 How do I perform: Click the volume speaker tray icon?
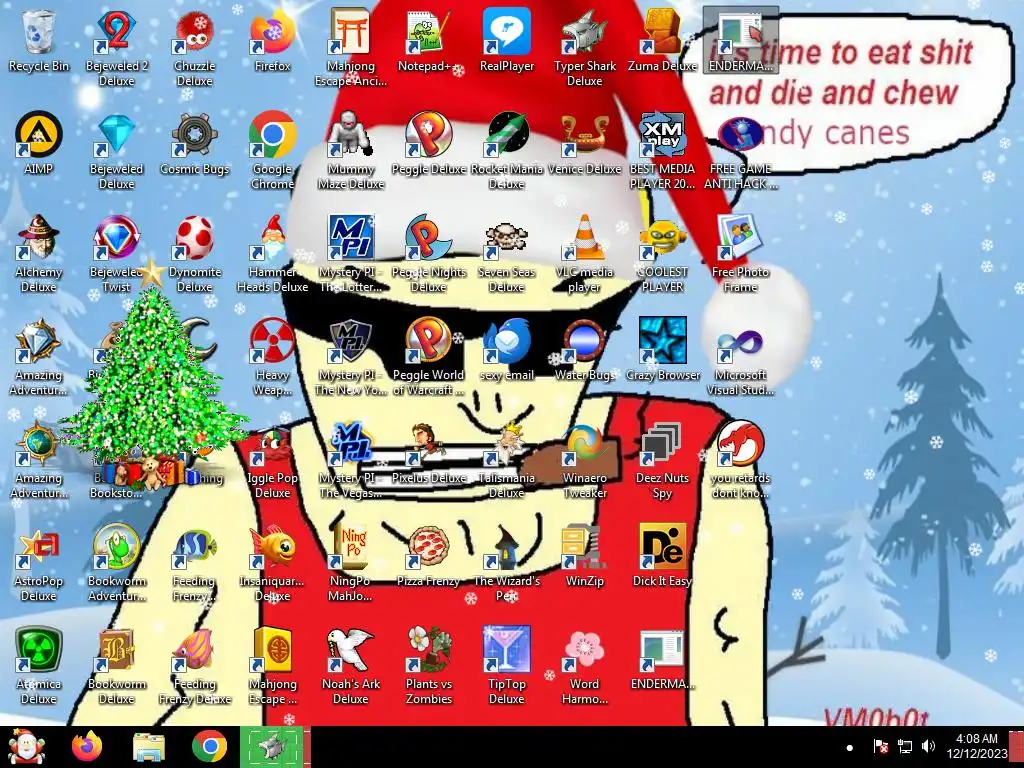[x=928, y=746]
